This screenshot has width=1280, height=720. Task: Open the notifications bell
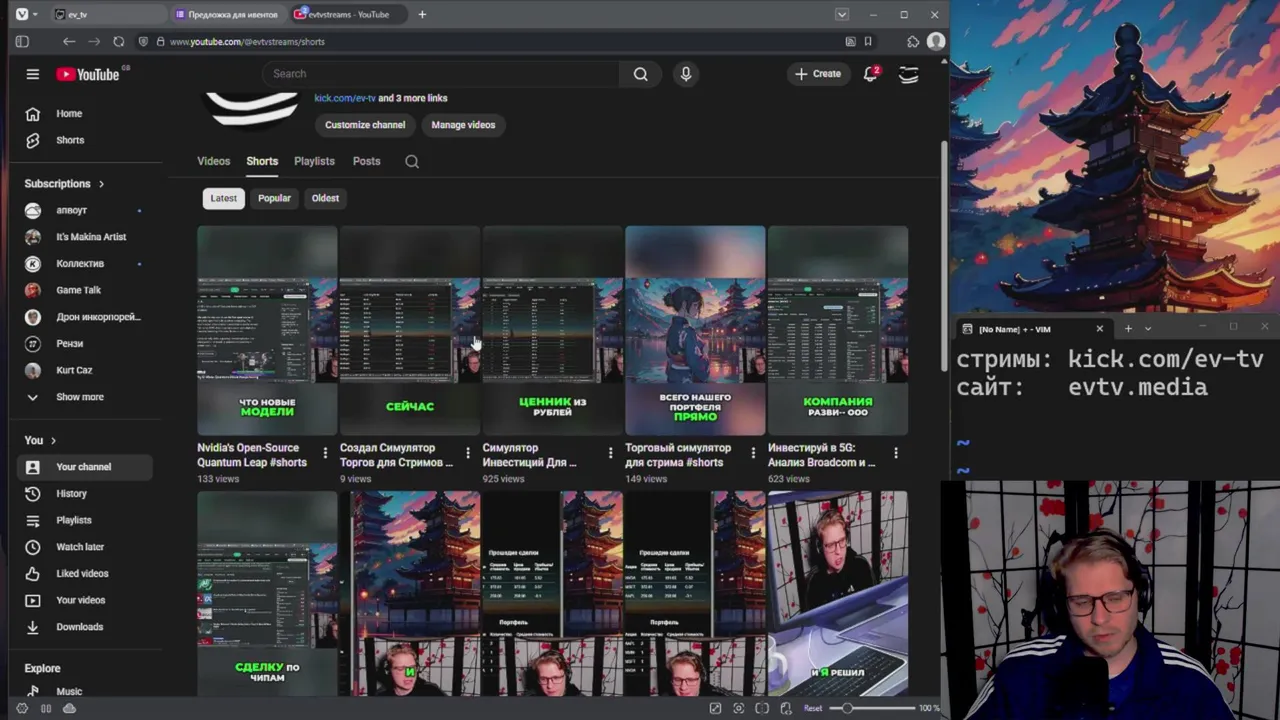tap(871, 74)
